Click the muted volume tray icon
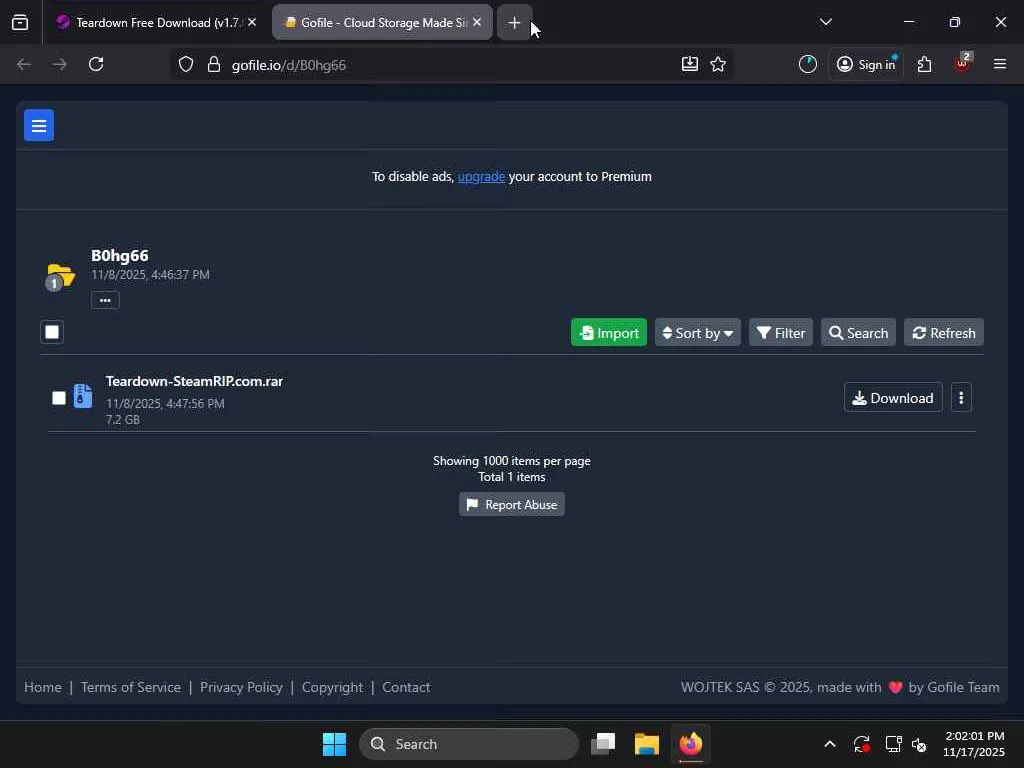This screenshot has height=768, width=1024. pos(919,744)
